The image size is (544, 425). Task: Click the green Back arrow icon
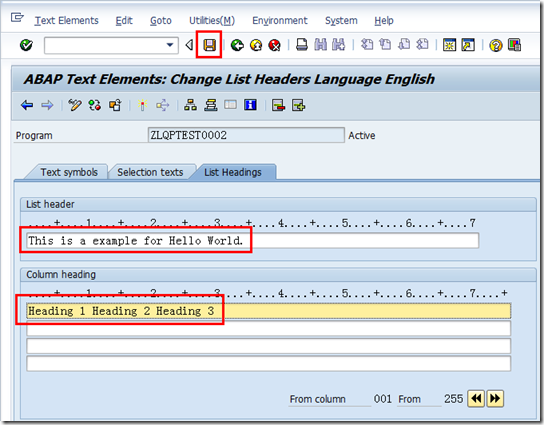coord(237,45)
